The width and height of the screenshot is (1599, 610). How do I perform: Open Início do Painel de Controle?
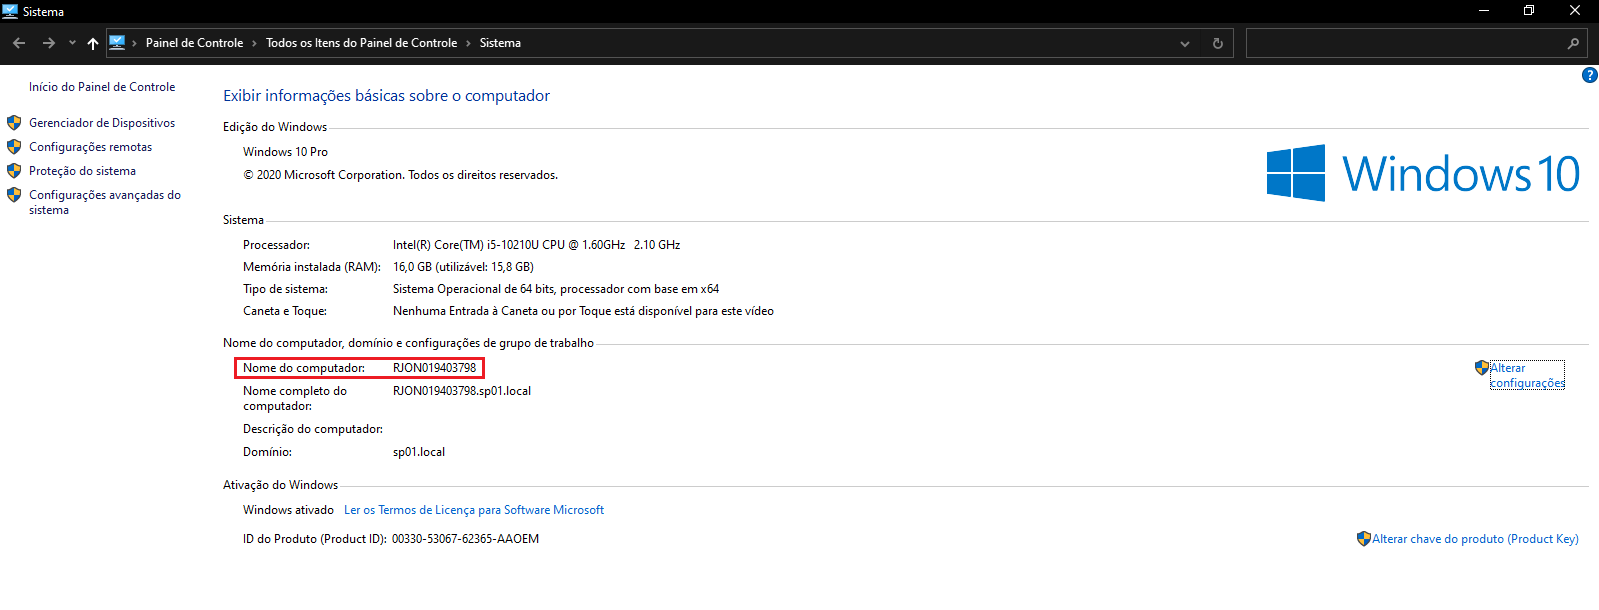coord(102,87)
